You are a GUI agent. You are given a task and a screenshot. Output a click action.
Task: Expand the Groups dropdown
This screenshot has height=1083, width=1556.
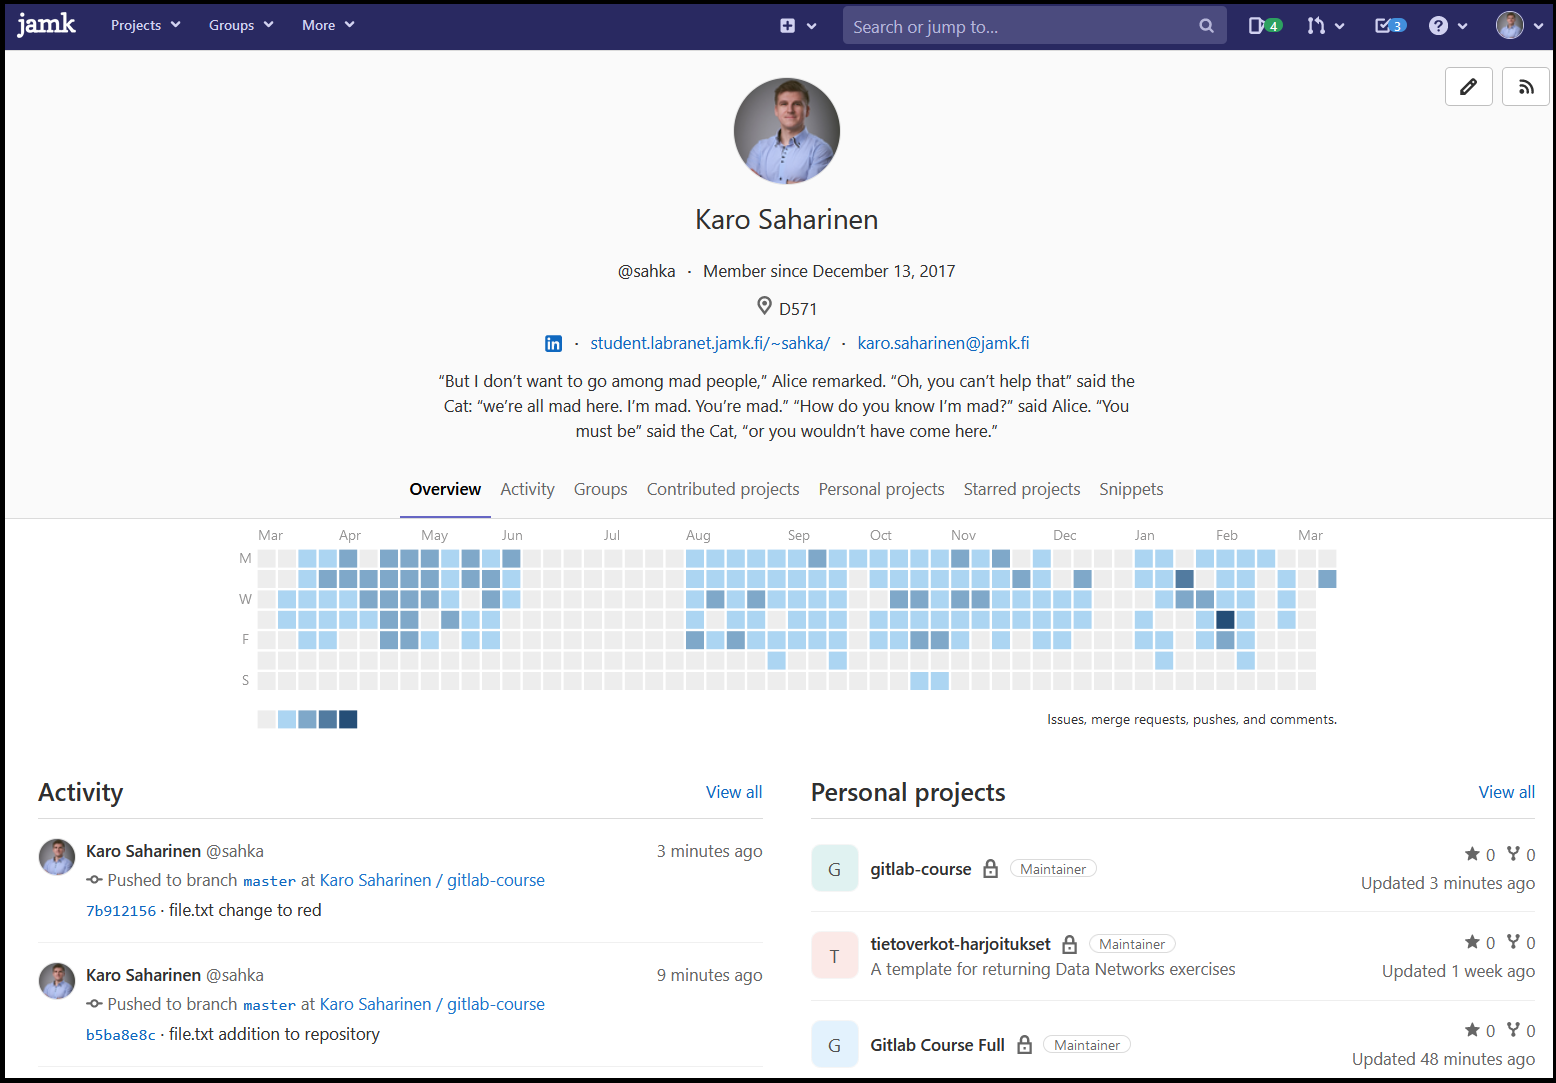pos(240,25)
